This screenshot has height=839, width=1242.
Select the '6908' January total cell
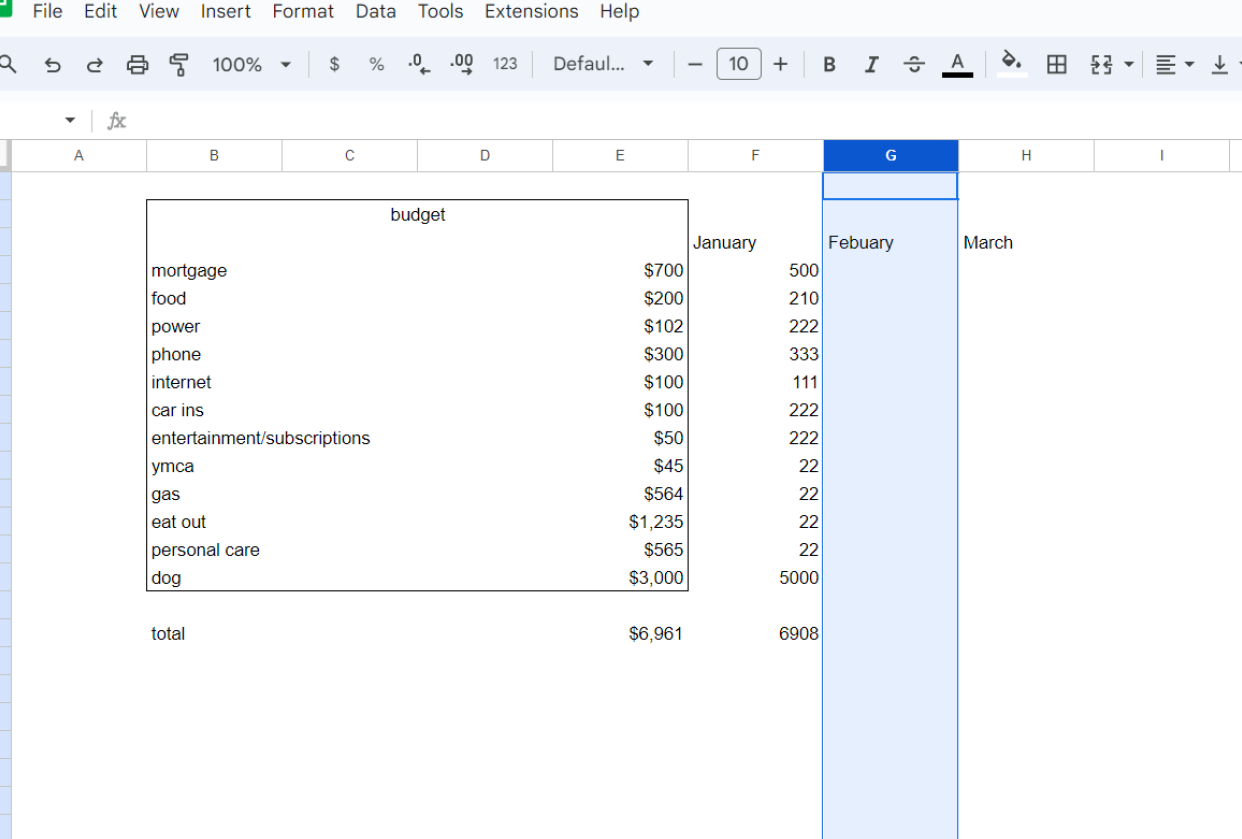point(755,634)
